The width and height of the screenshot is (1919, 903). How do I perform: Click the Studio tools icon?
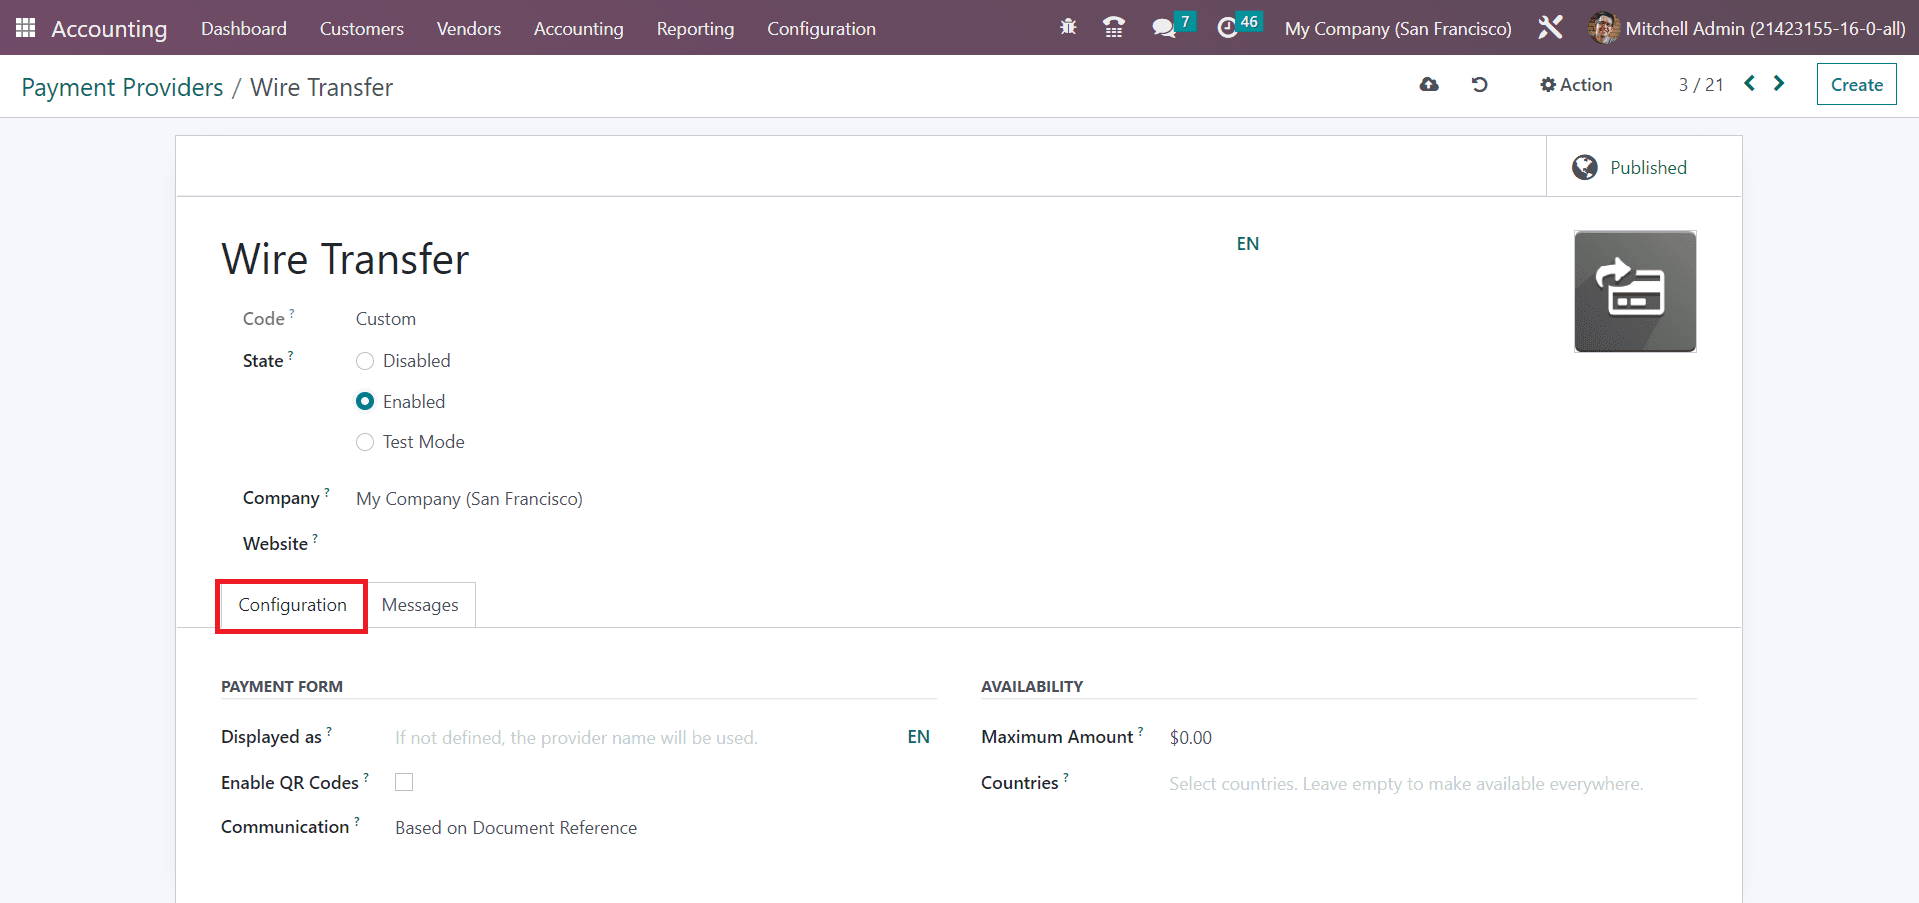click(1550, 27)
